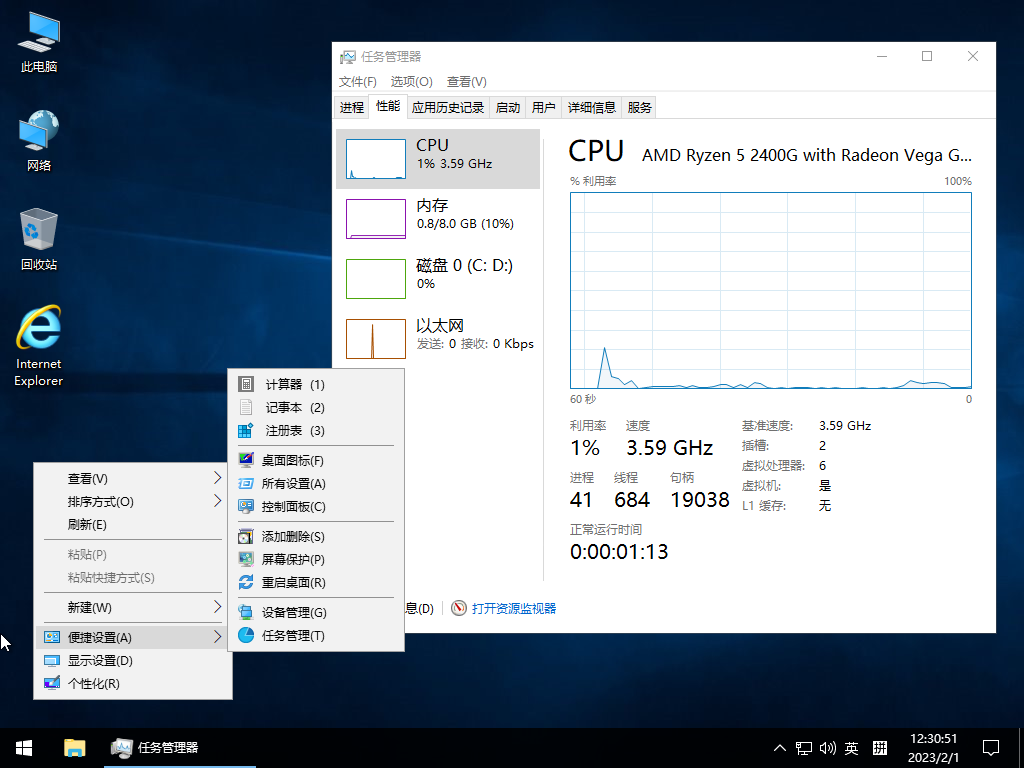This screenshot has width=1024, height=768.
Task: Click Open Resource Monitor link
Action: click(x=513, y=608)
